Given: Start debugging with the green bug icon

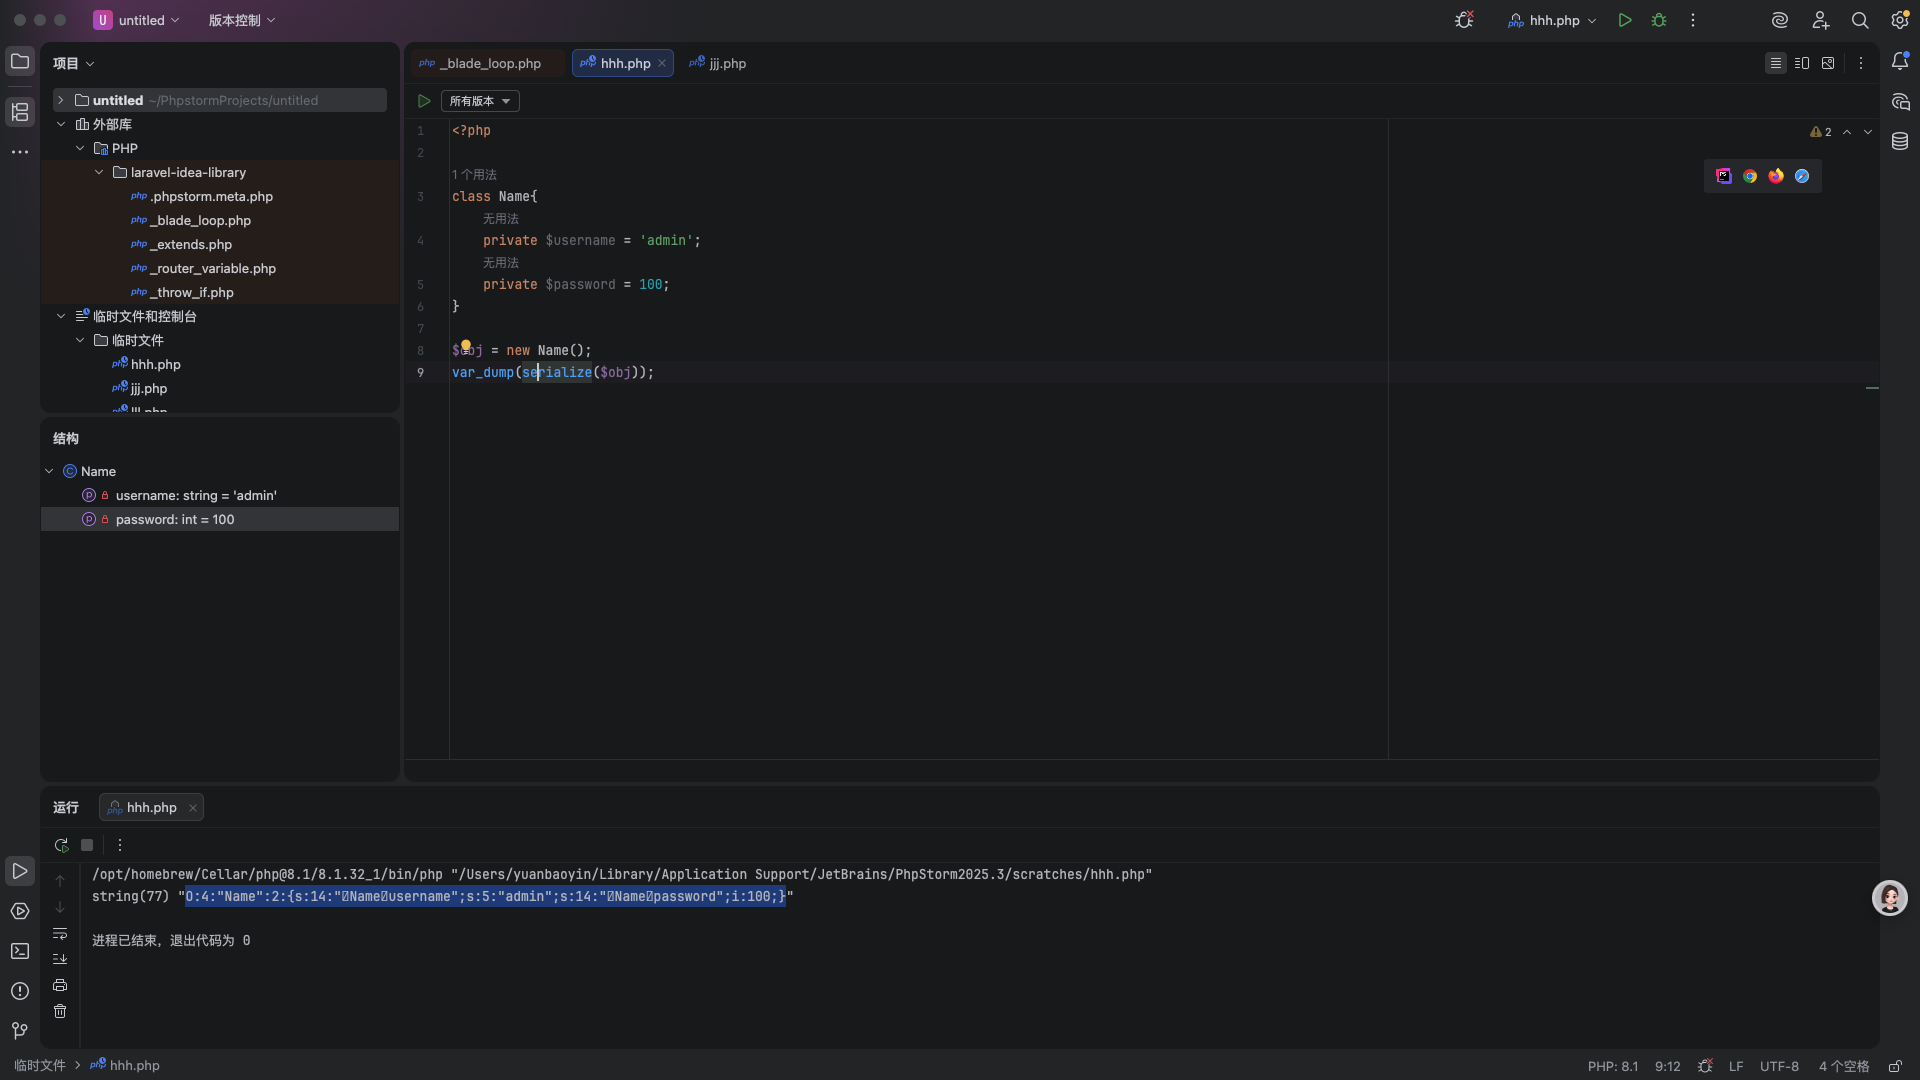Looking at the screenshot, I should [1659, 20].
